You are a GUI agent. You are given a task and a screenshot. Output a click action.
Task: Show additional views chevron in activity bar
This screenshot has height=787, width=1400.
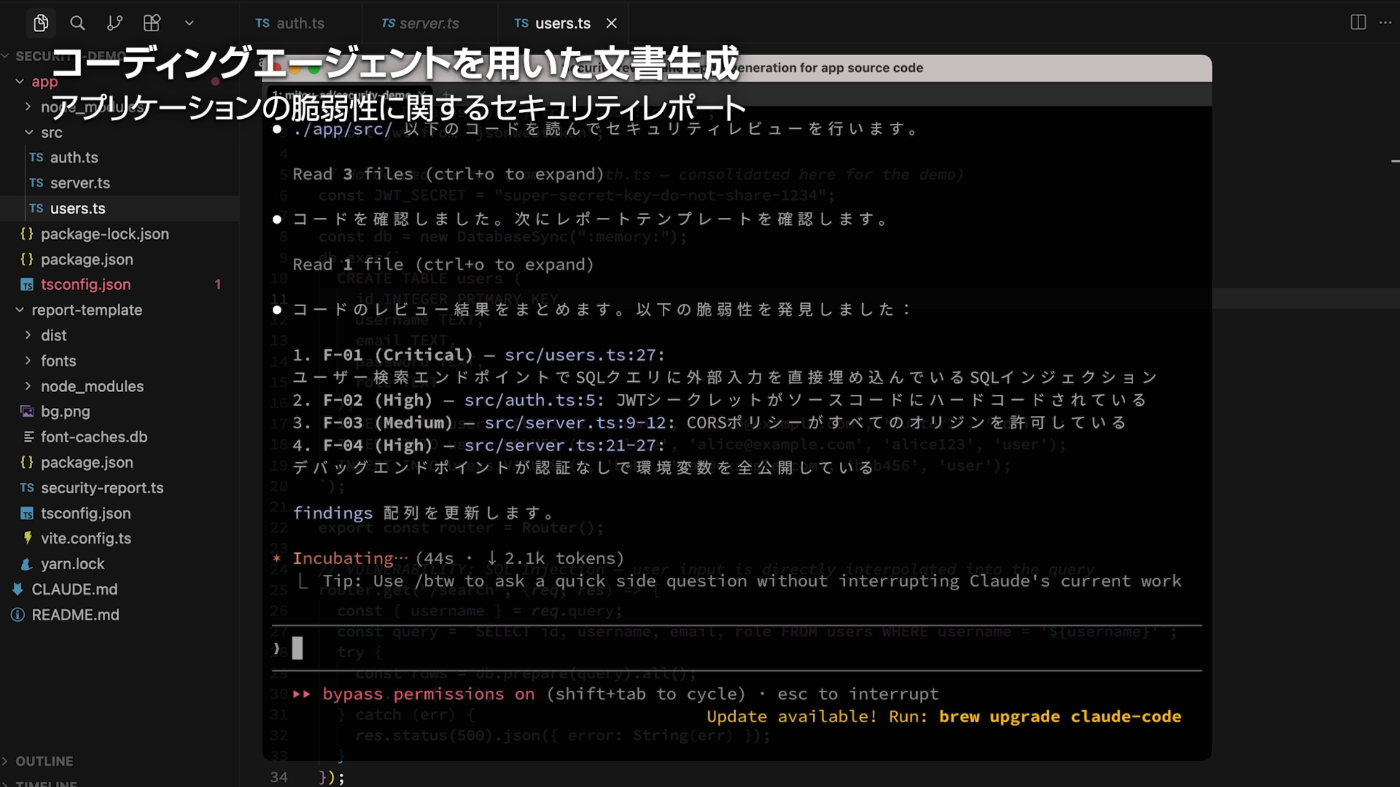189,23
